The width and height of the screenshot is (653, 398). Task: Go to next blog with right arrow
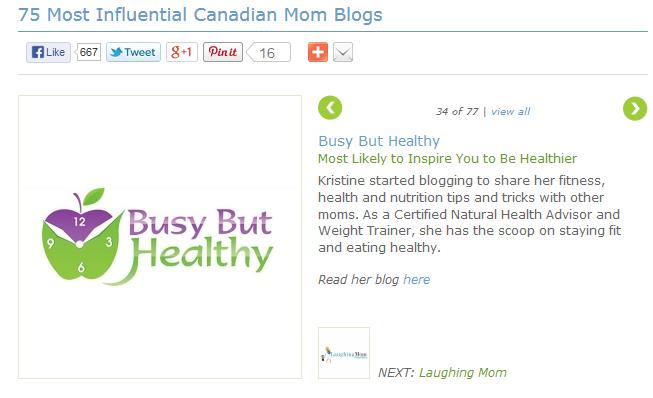click(x=635, y=109)
